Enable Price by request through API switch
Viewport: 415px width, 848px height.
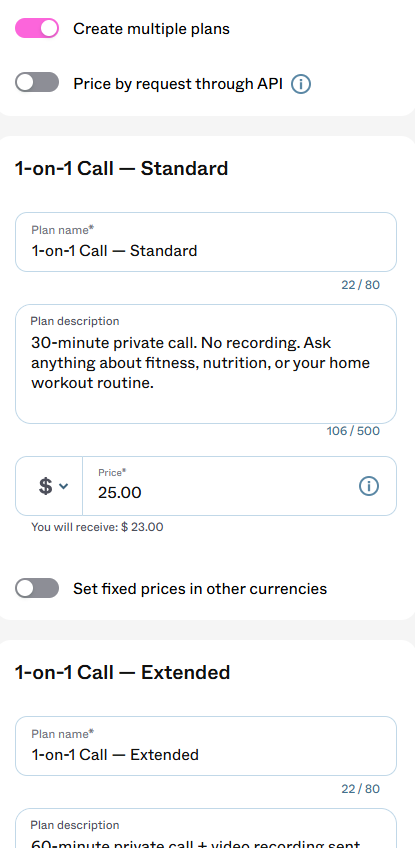pos(37,82)
